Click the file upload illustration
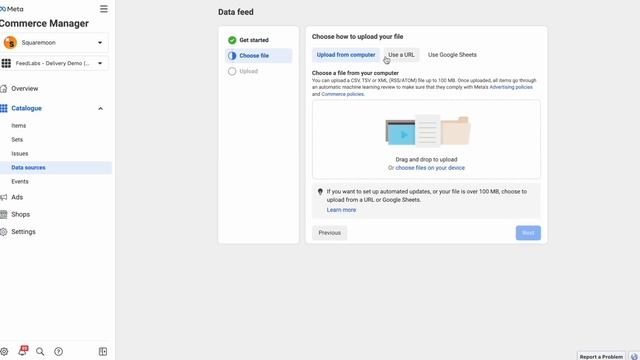640x360 pixels. coord(428,131)
